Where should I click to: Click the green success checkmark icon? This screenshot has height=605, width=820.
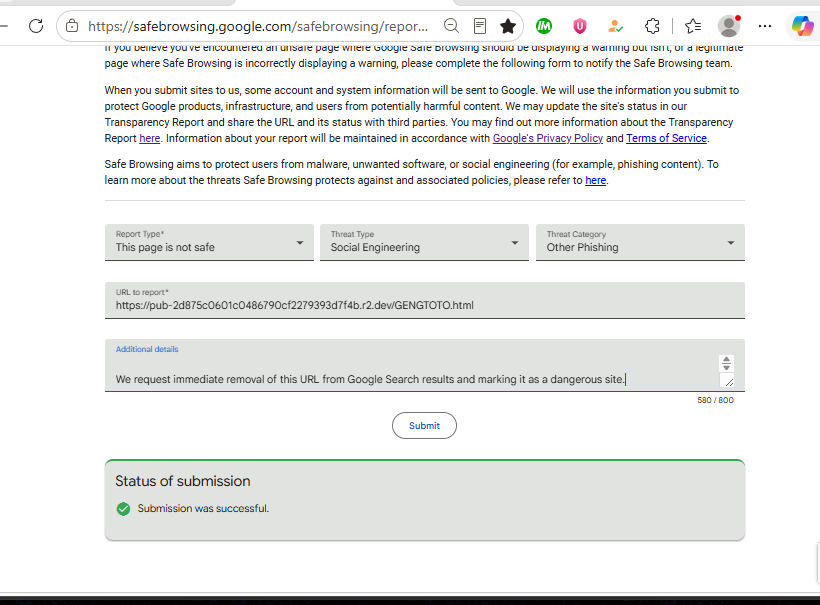point(123,509)
